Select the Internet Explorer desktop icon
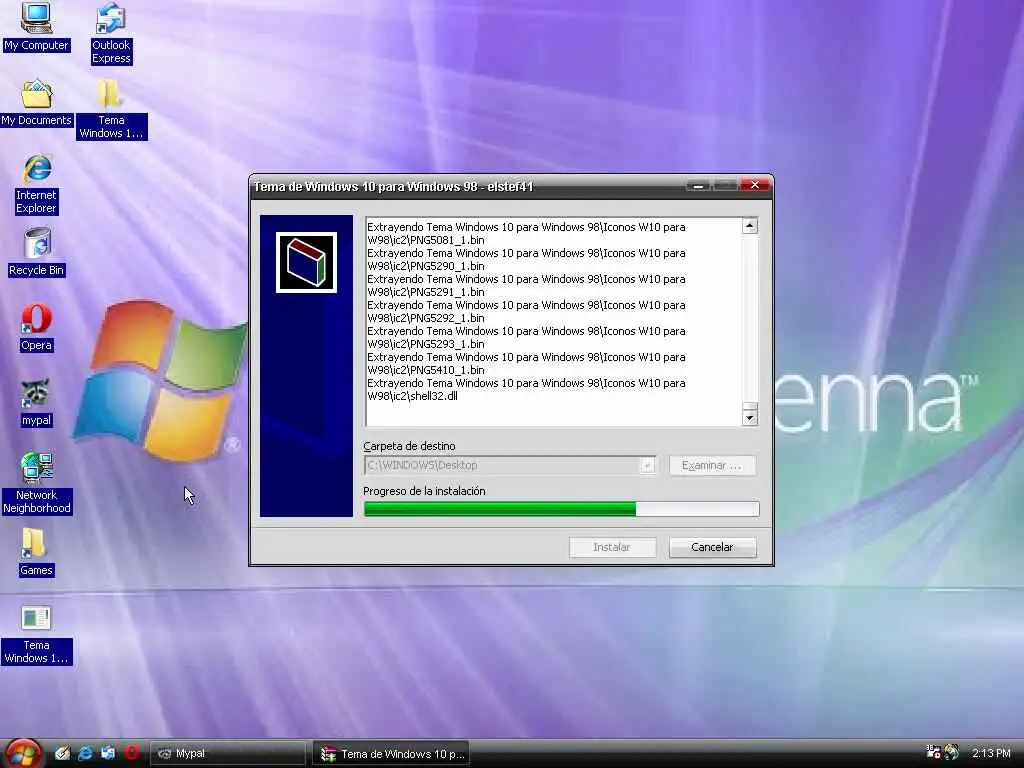 37,184
